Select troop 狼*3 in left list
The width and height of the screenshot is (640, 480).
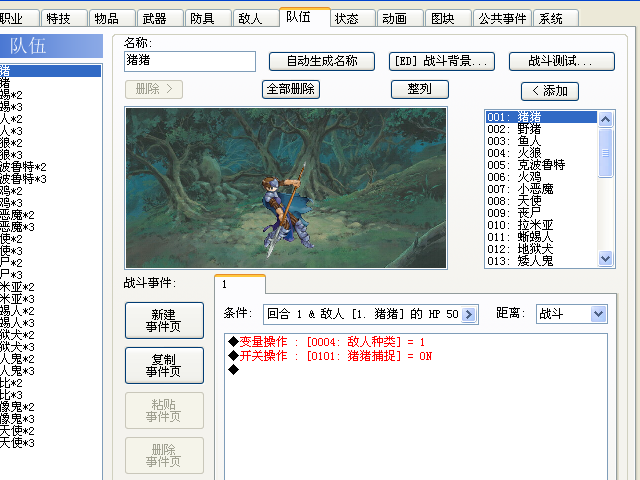50,155
